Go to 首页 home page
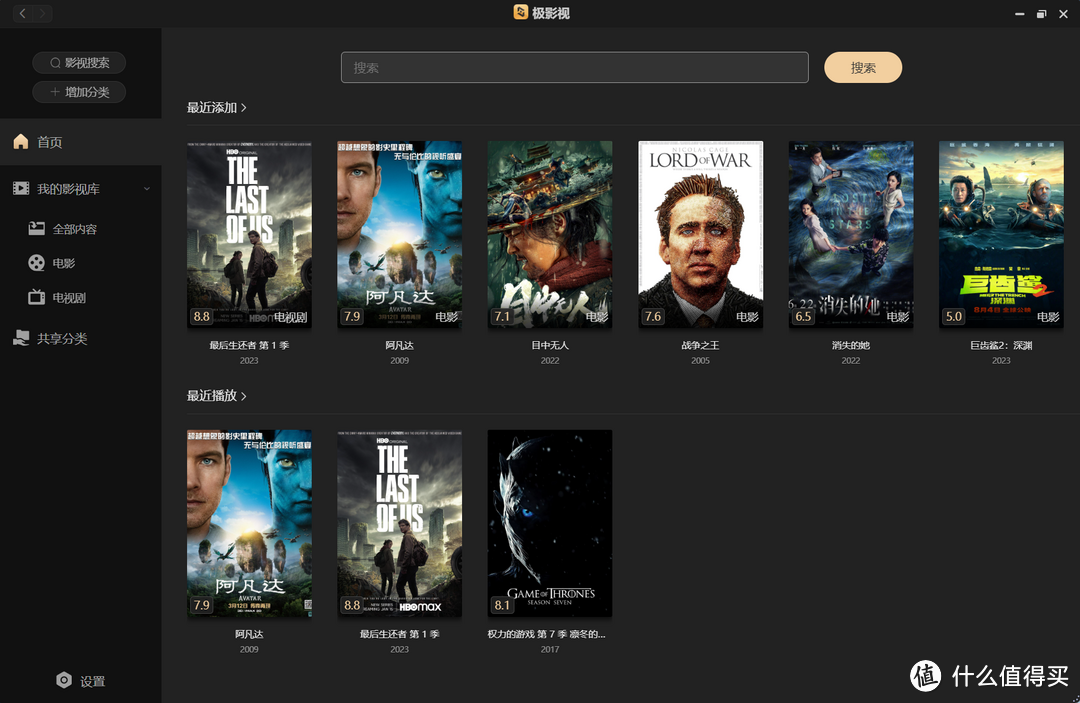The width and height of the screenshot is (1080, 703). 81,142
